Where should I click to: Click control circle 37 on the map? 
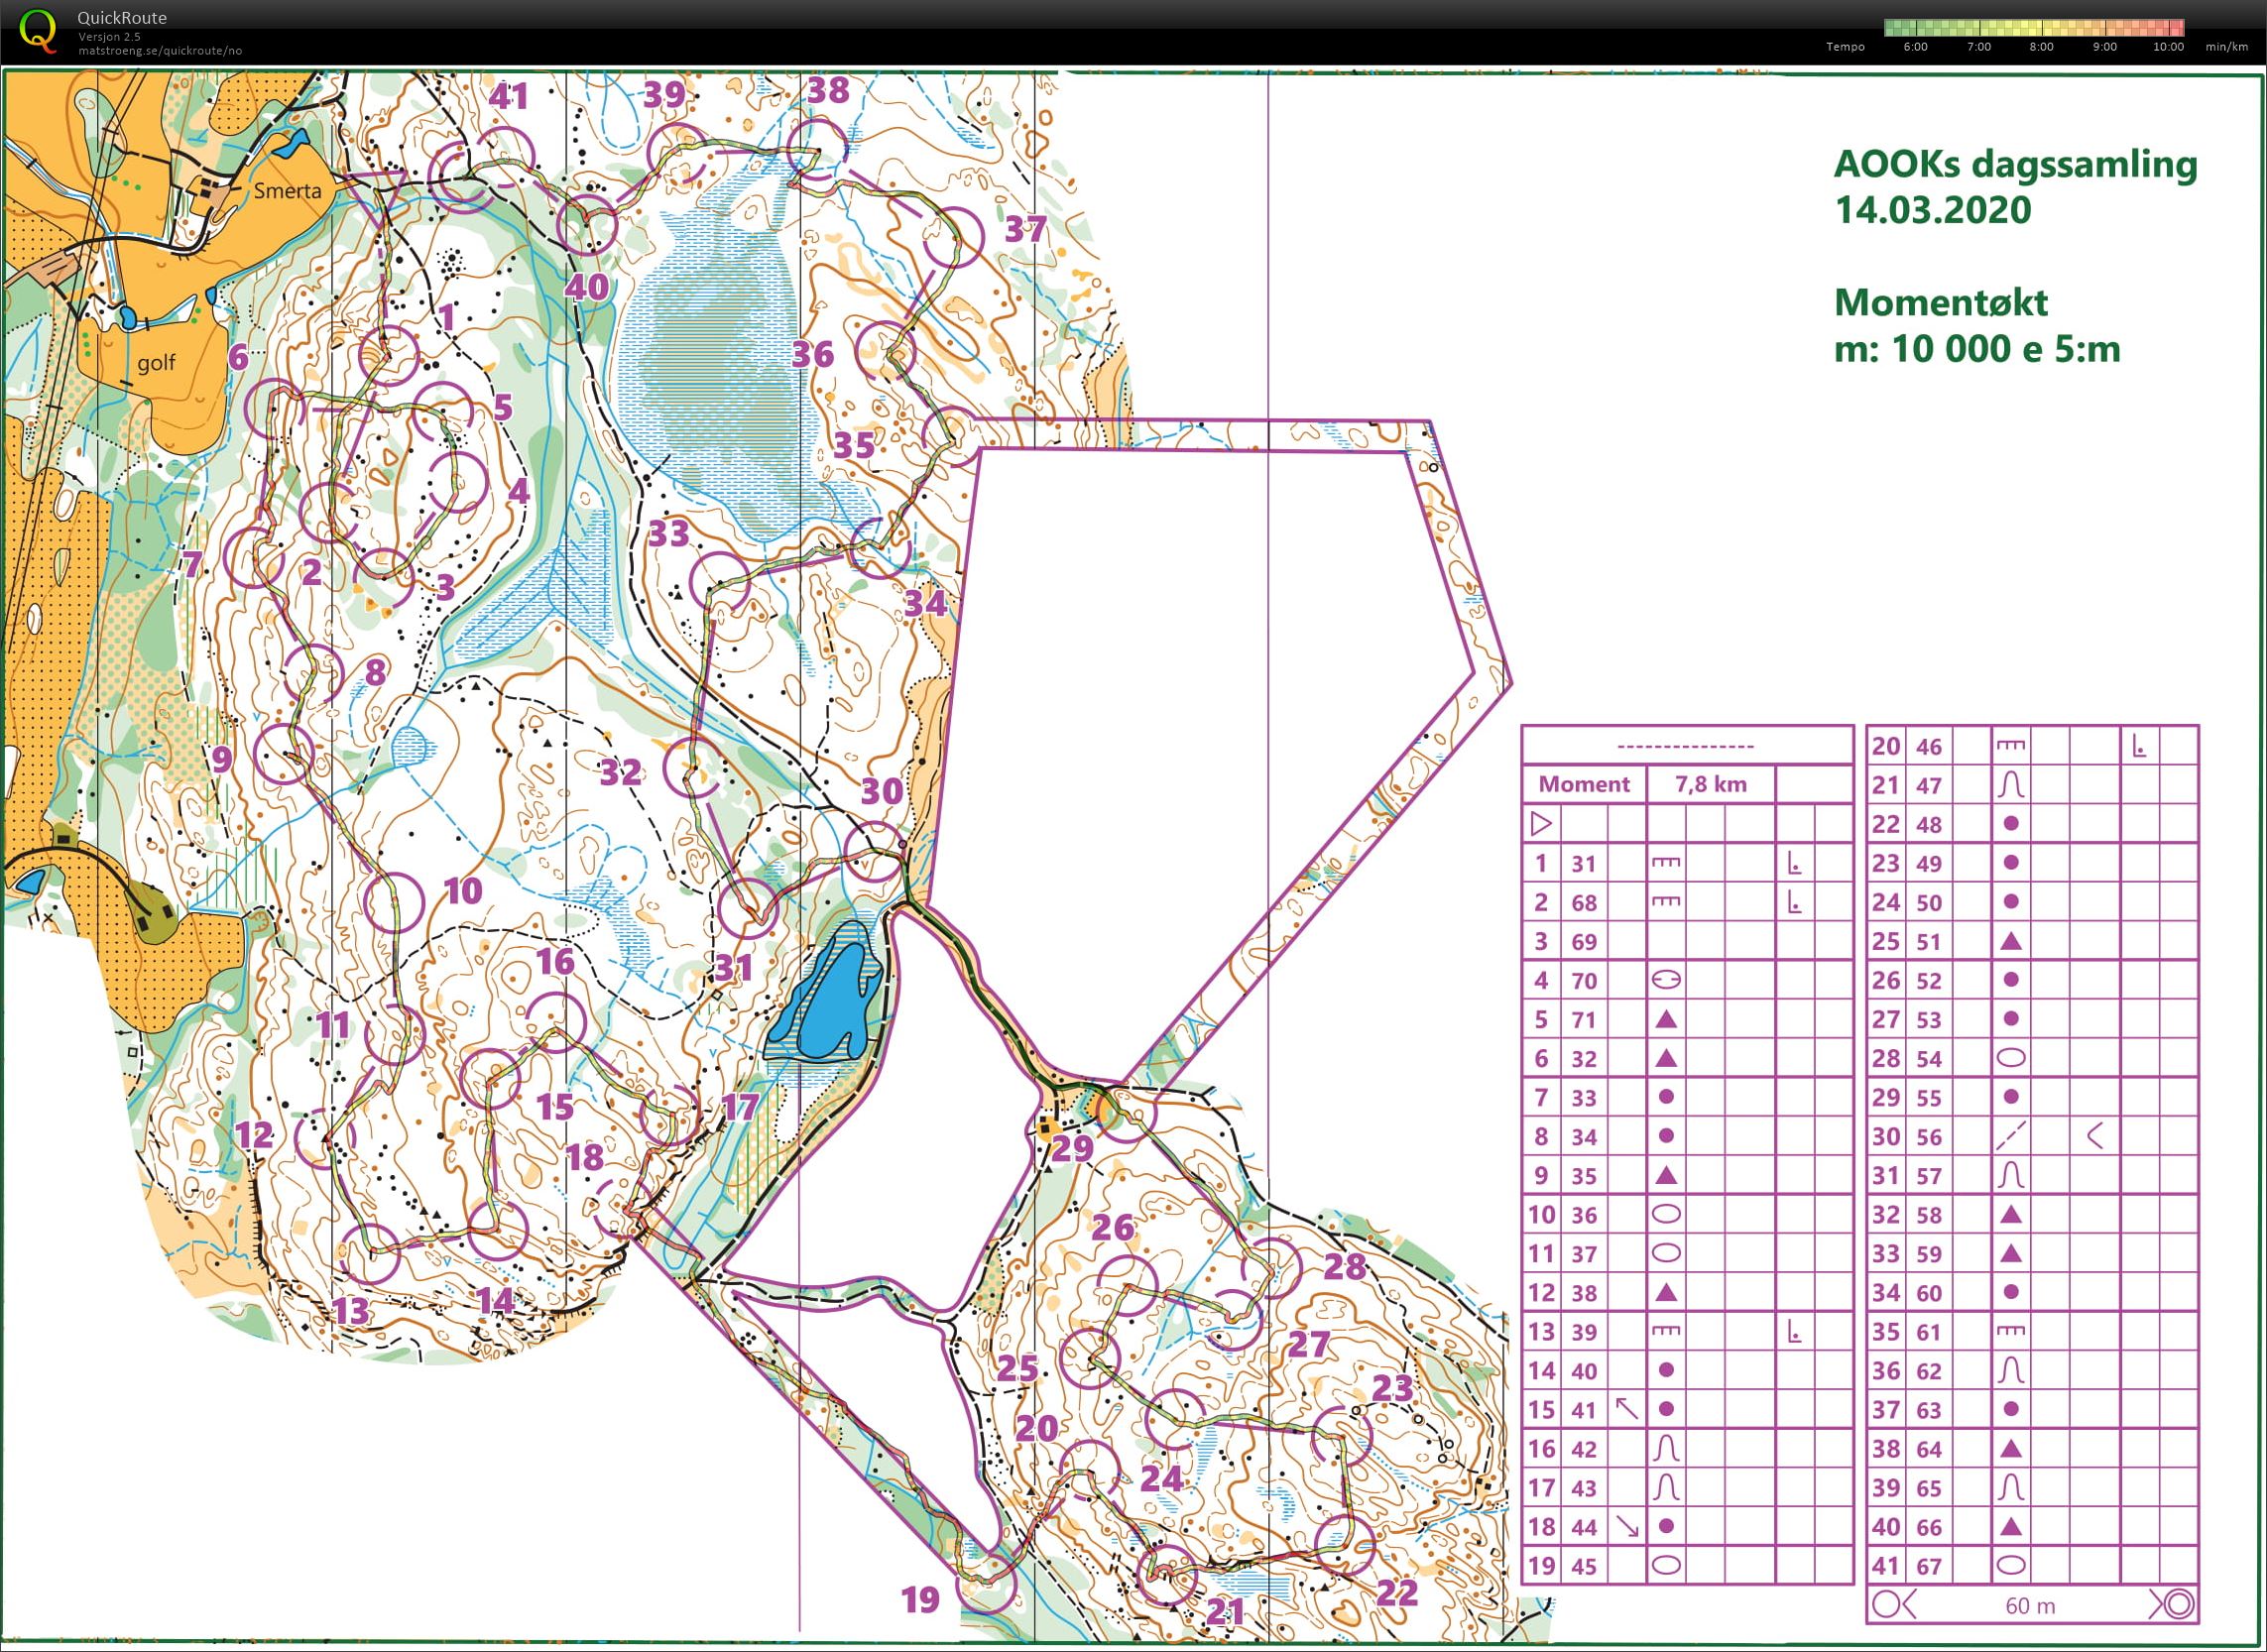tap(953, 237)
